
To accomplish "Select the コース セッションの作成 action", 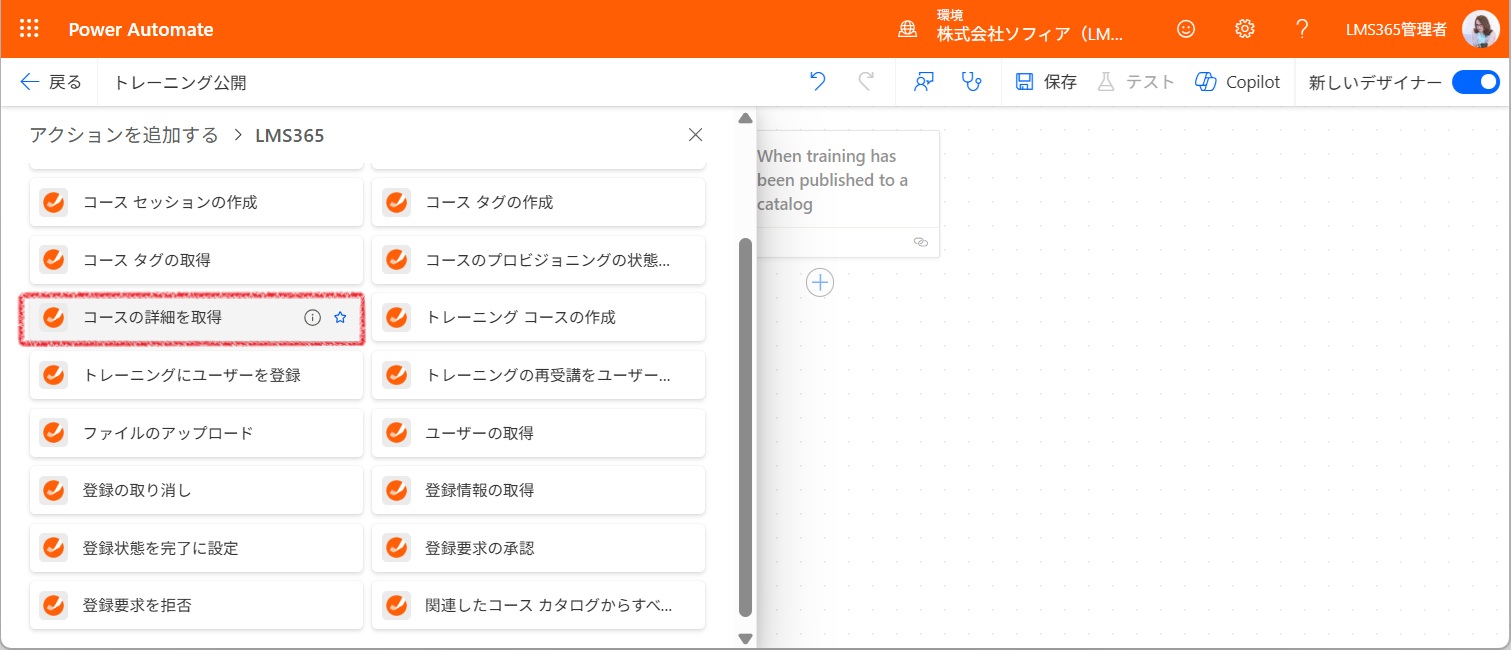I will coord(196,202).
